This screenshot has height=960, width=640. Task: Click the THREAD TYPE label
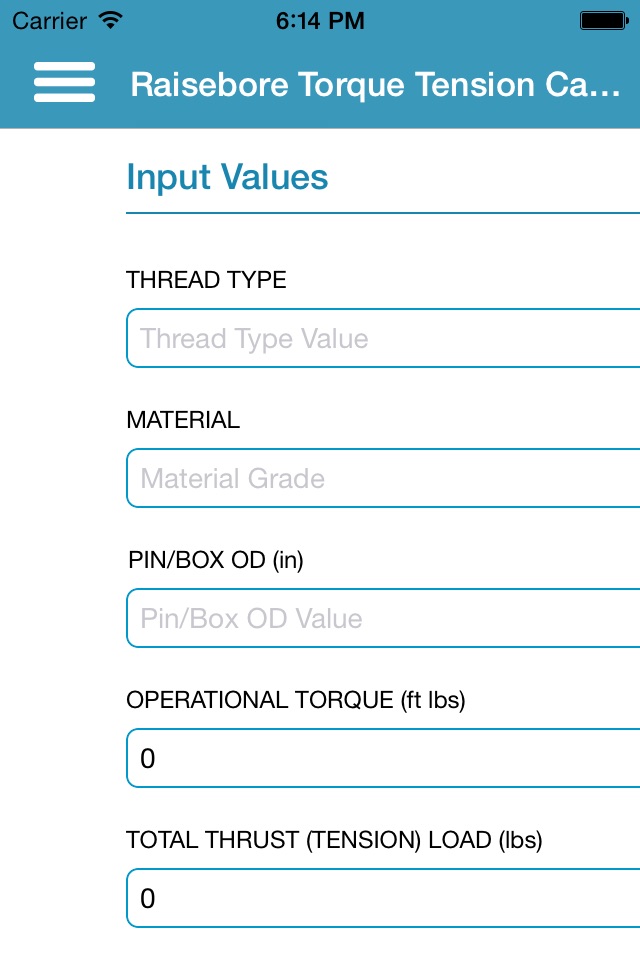point(206,280)
